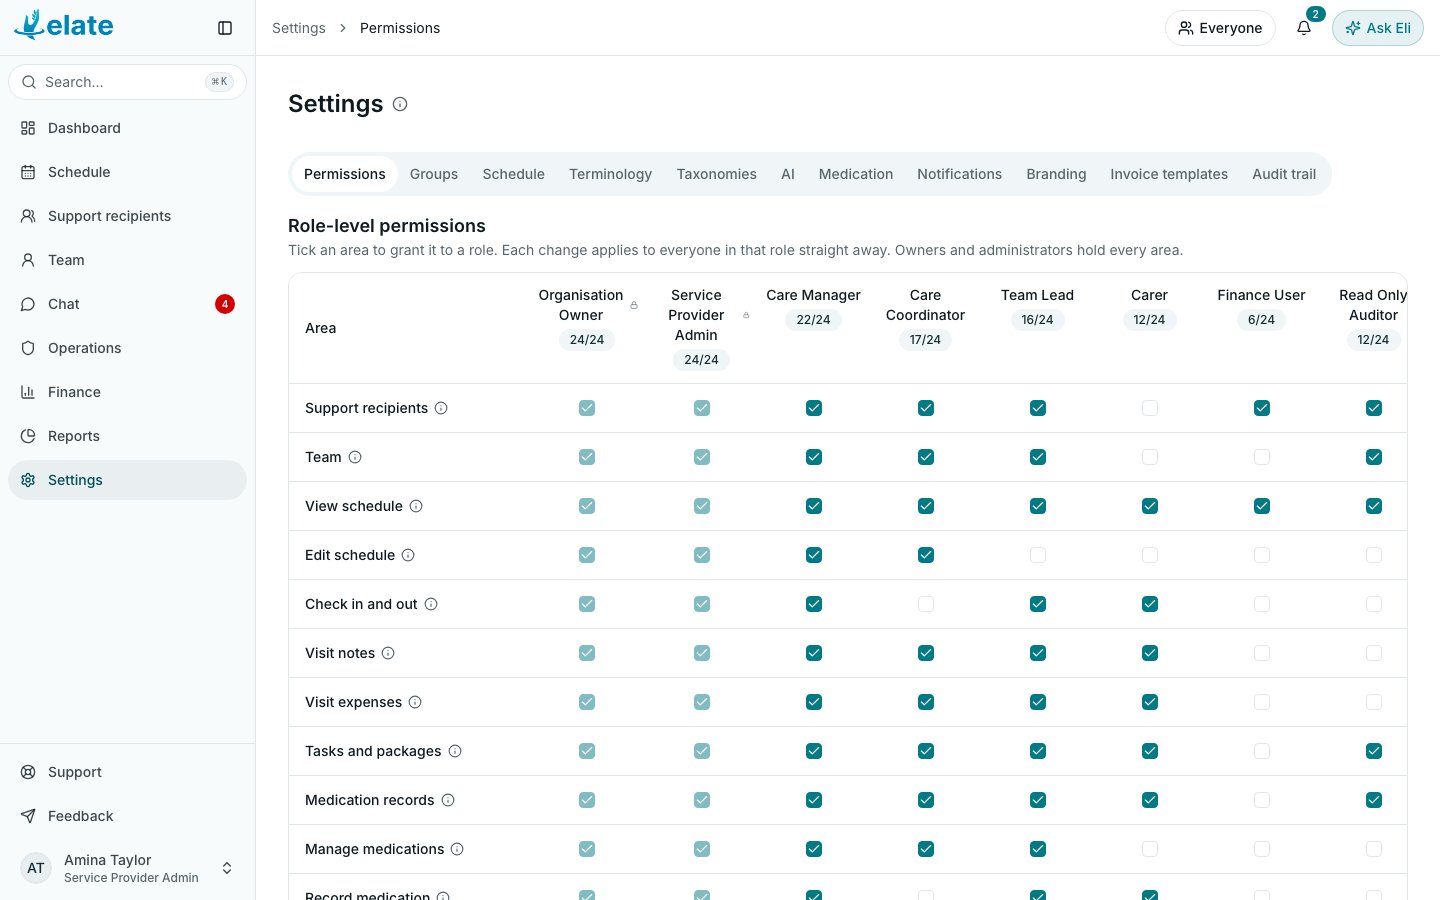Enable Team access for Finance User

tap(1262, 457)
